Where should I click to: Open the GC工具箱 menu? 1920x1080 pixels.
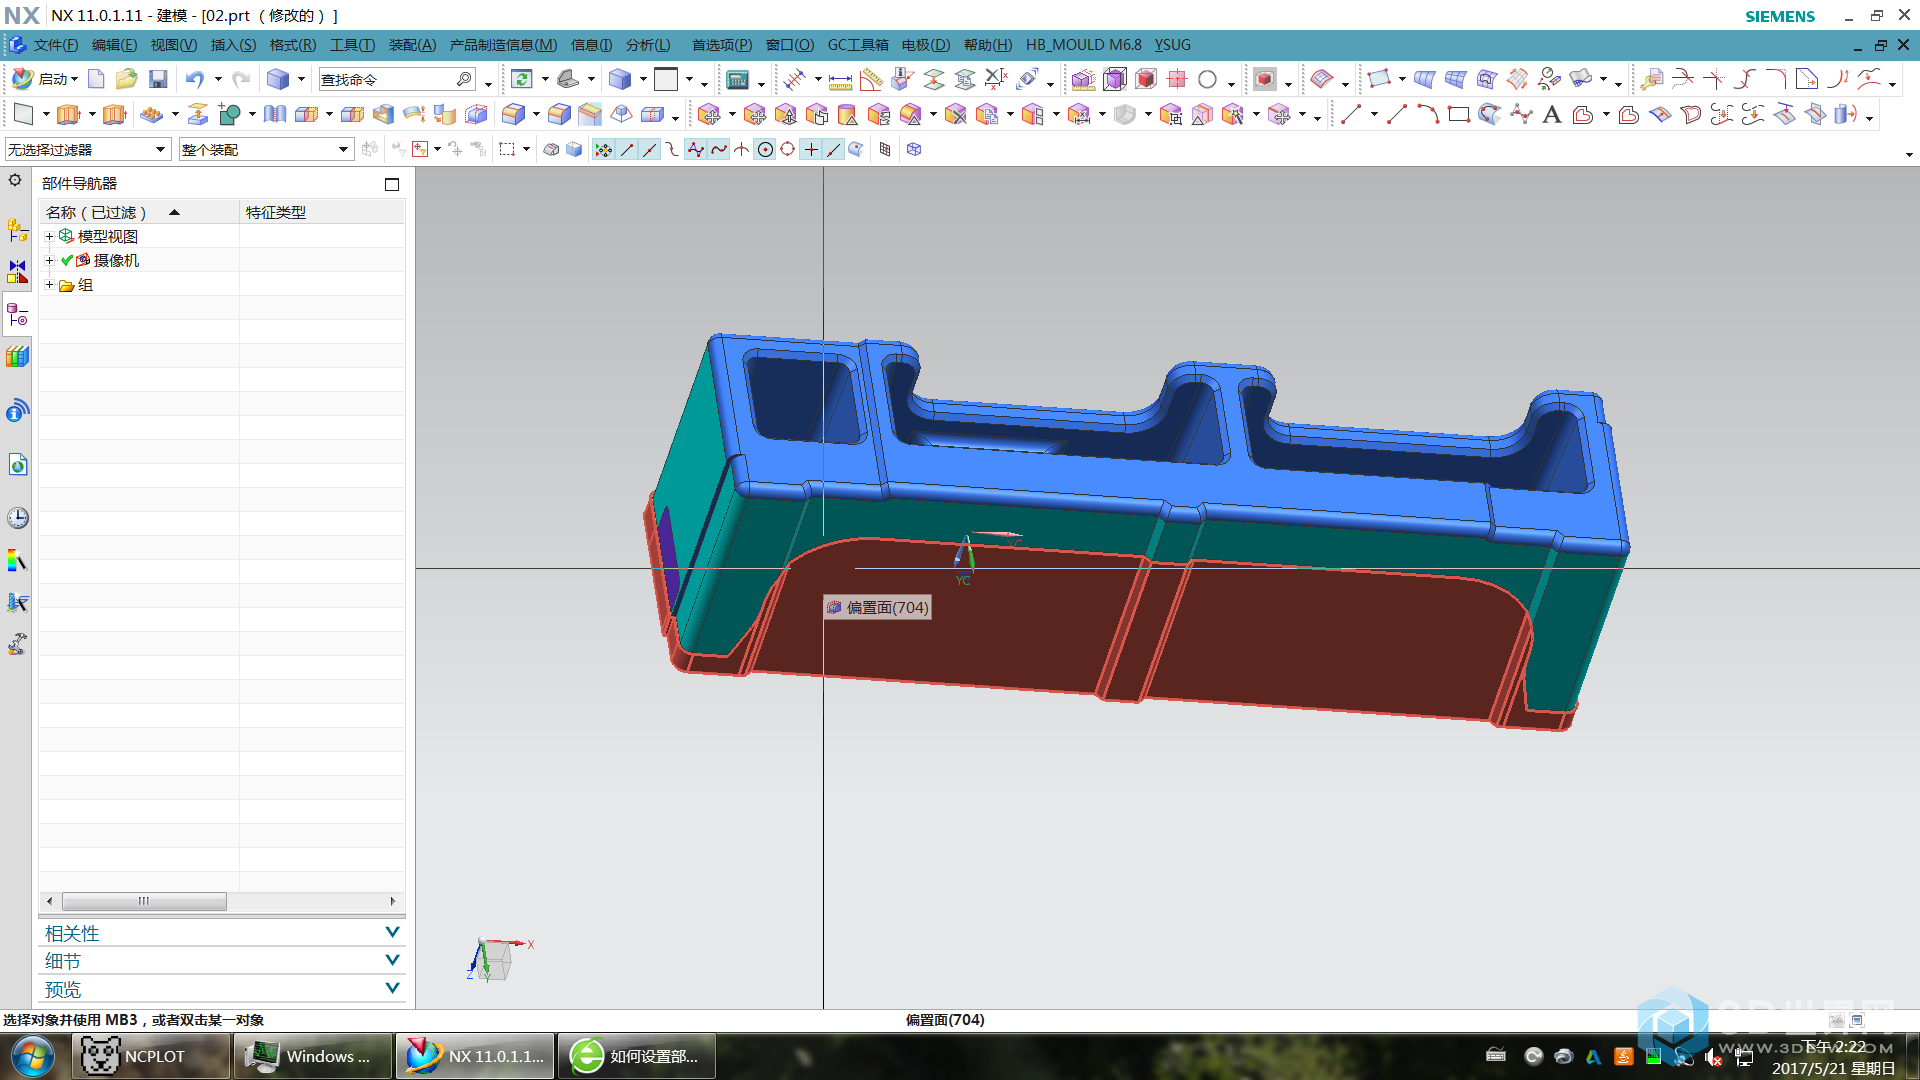858,45
